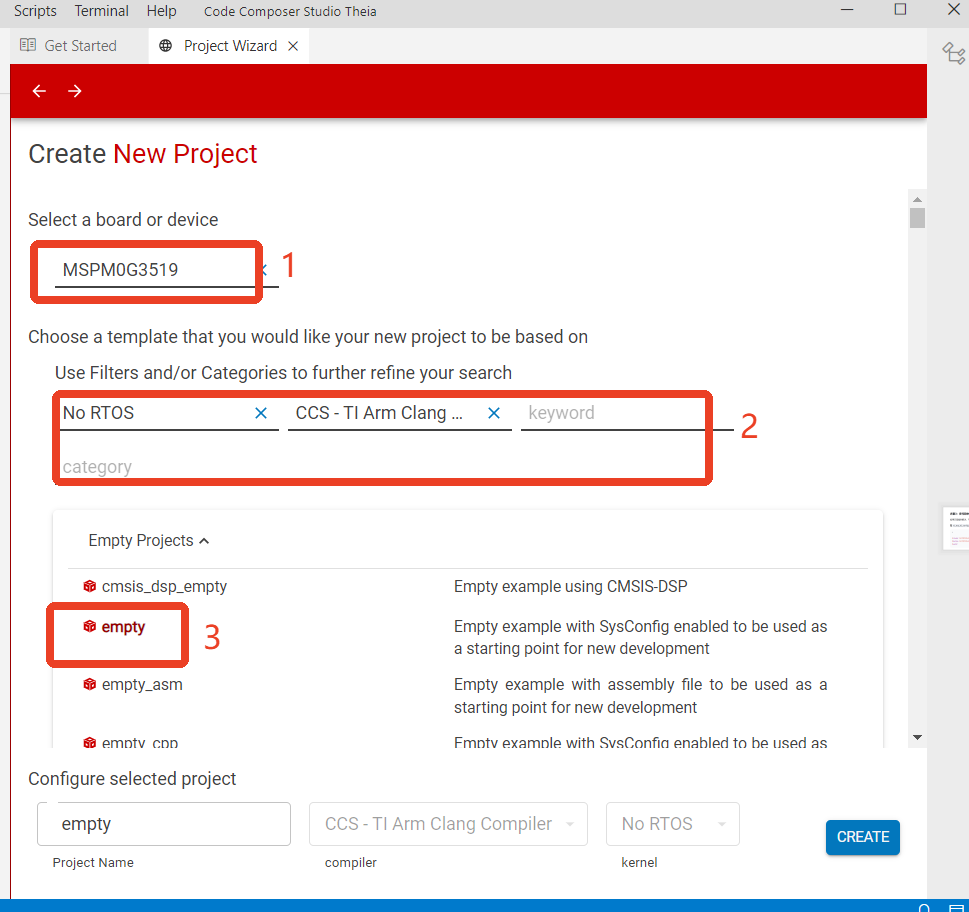Go forward with the right arrow icon
Viewport: 969px width, 912px height.
(75, 91)
